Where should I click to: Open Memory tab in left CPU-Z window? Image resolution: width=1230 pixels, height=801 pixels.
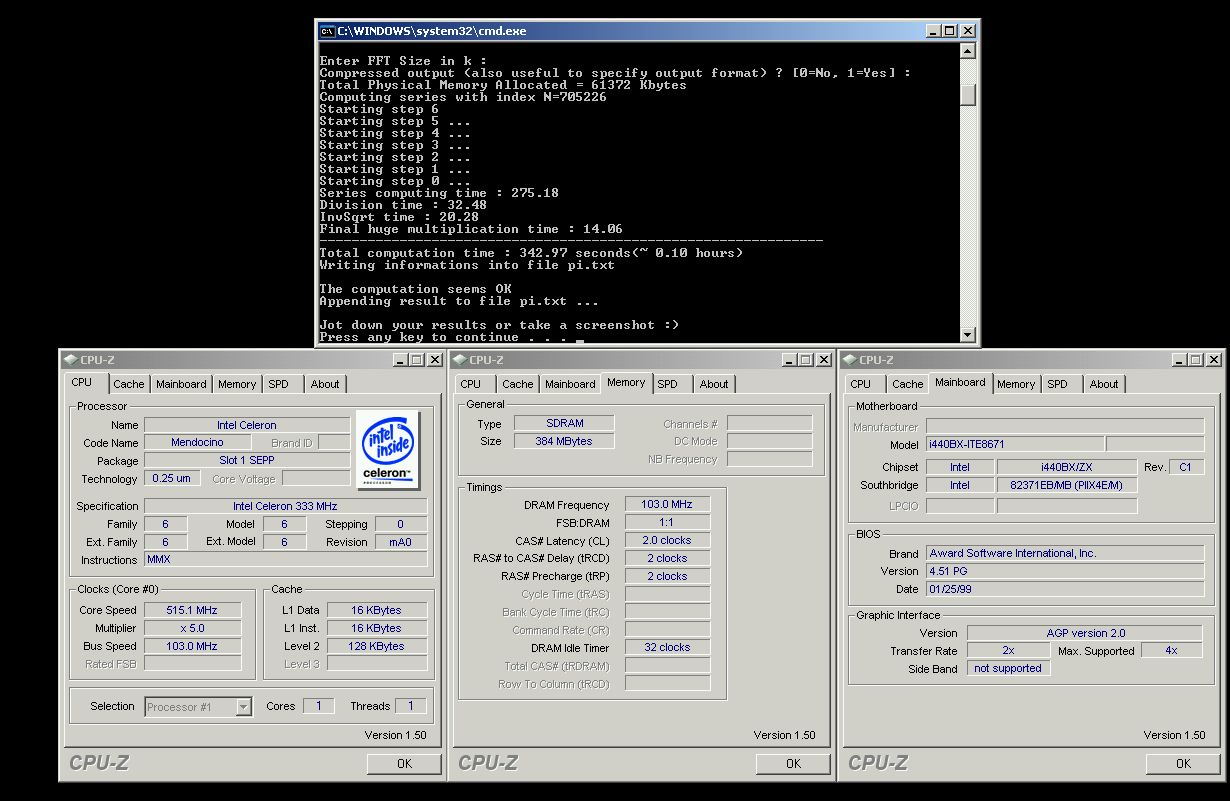coord(237,384)
